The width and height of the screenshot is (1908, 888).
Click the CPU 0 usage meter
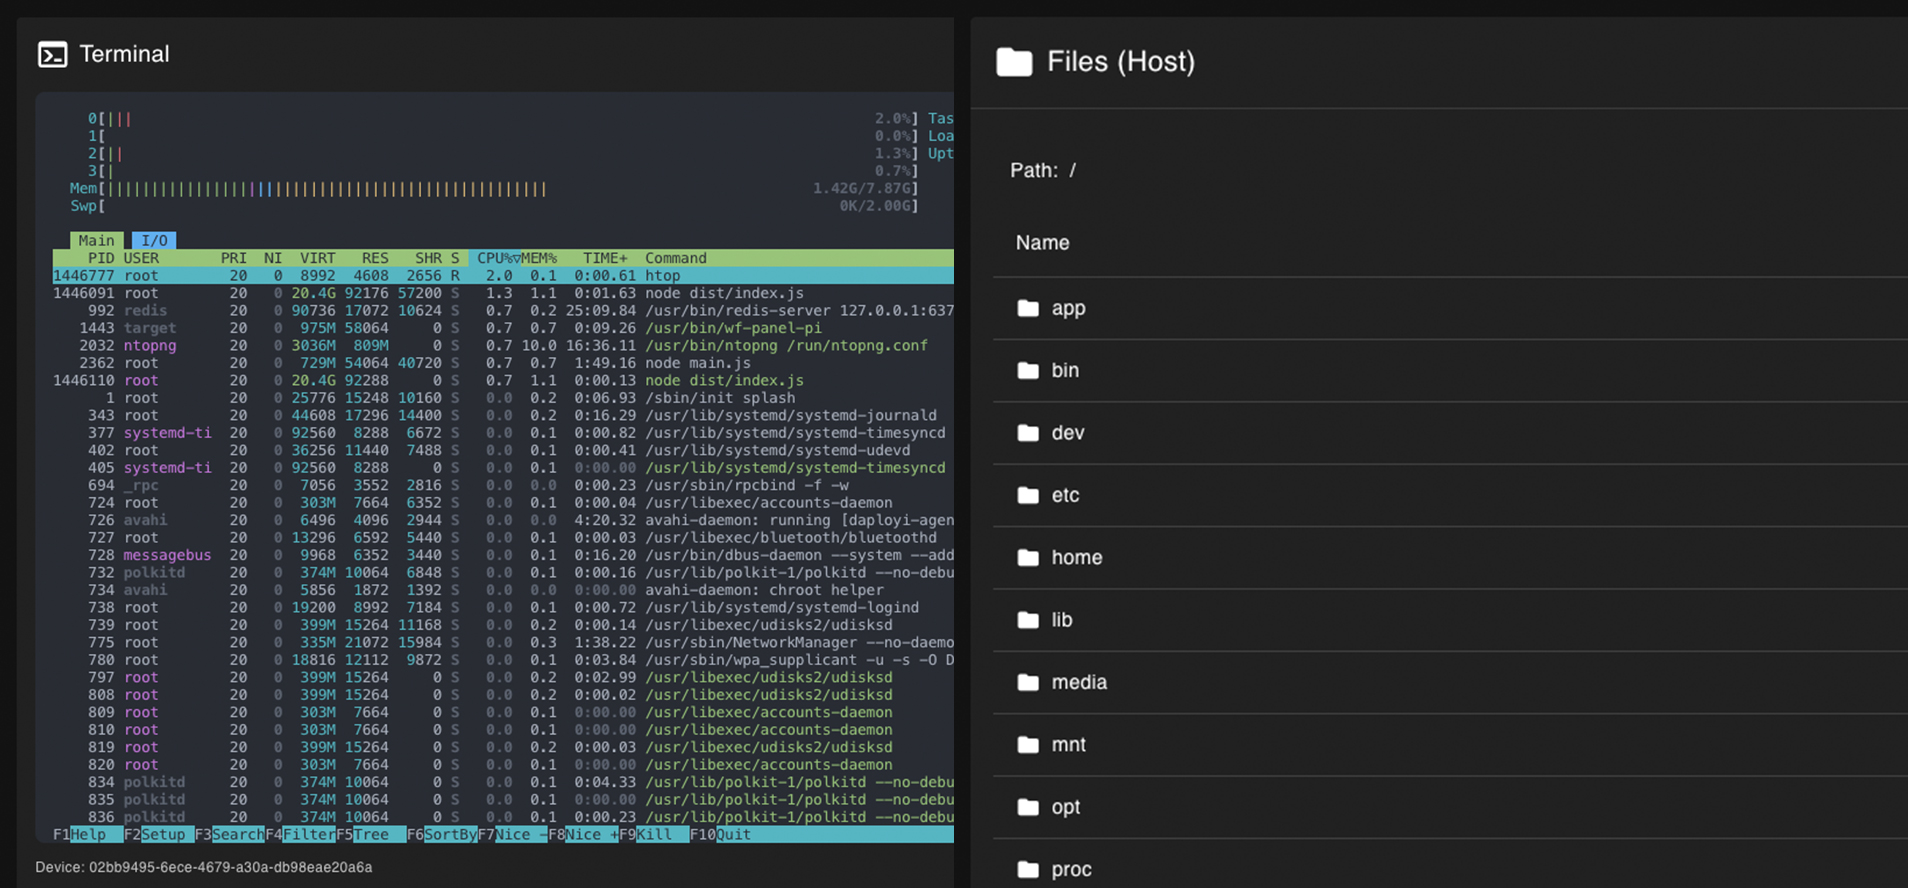502,119
